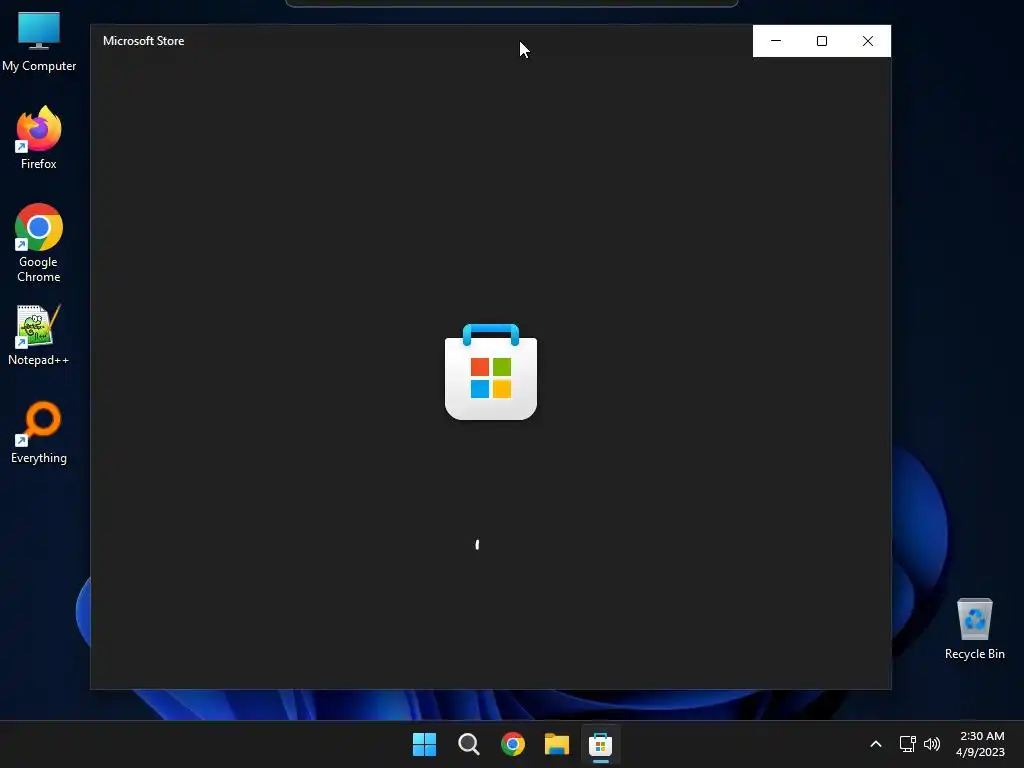Close the Microsoft Store window

pyautogui.click(x=868, y=41)
